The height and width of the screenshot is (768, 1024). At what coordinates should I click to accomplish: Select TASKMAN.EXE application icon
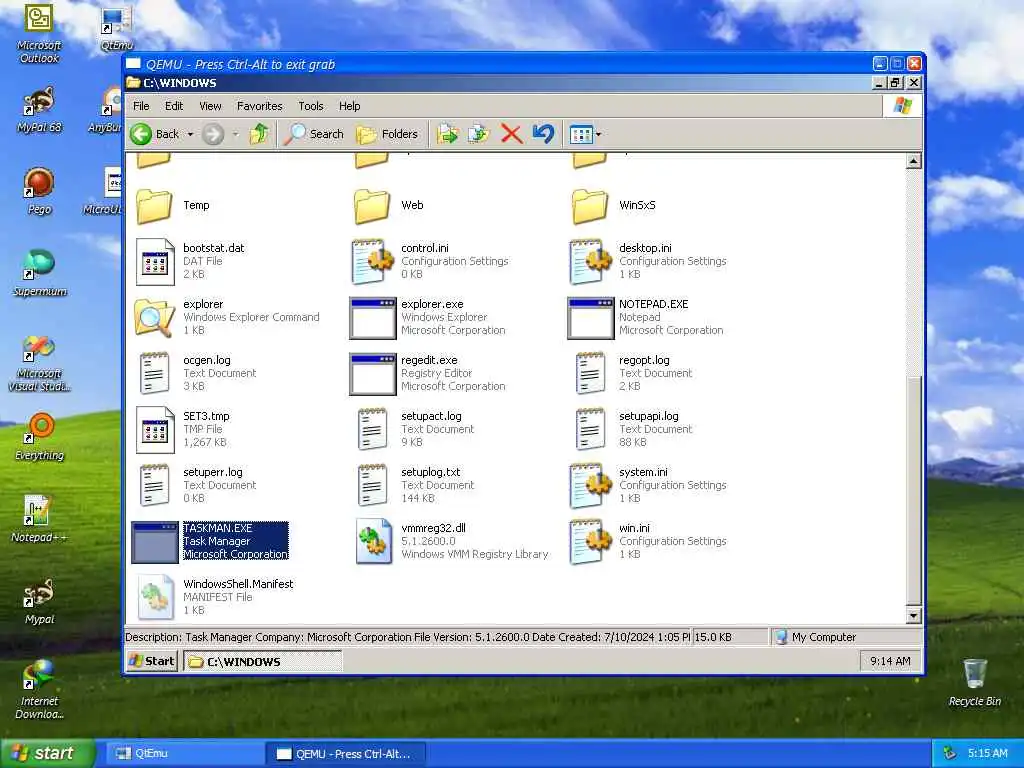tap(155, 542)
